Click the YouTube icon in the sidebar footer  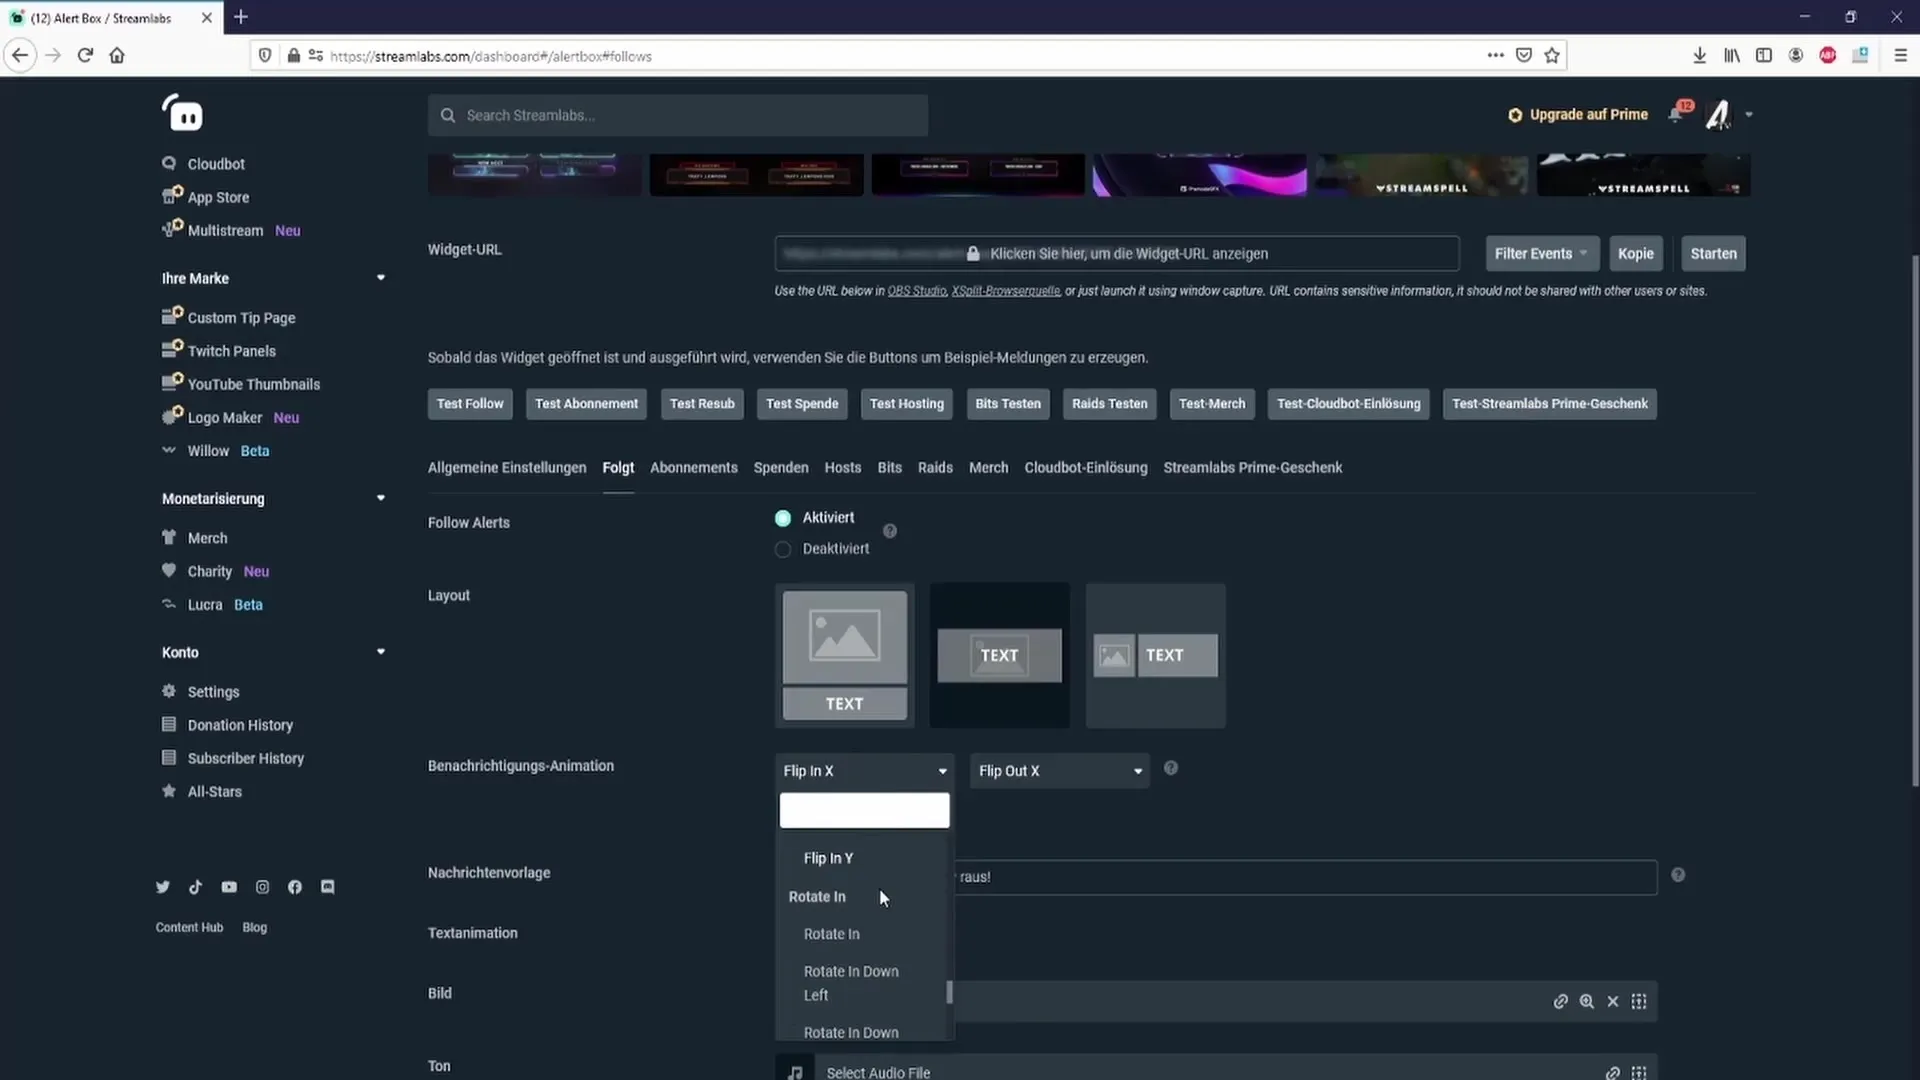point(229,887)
